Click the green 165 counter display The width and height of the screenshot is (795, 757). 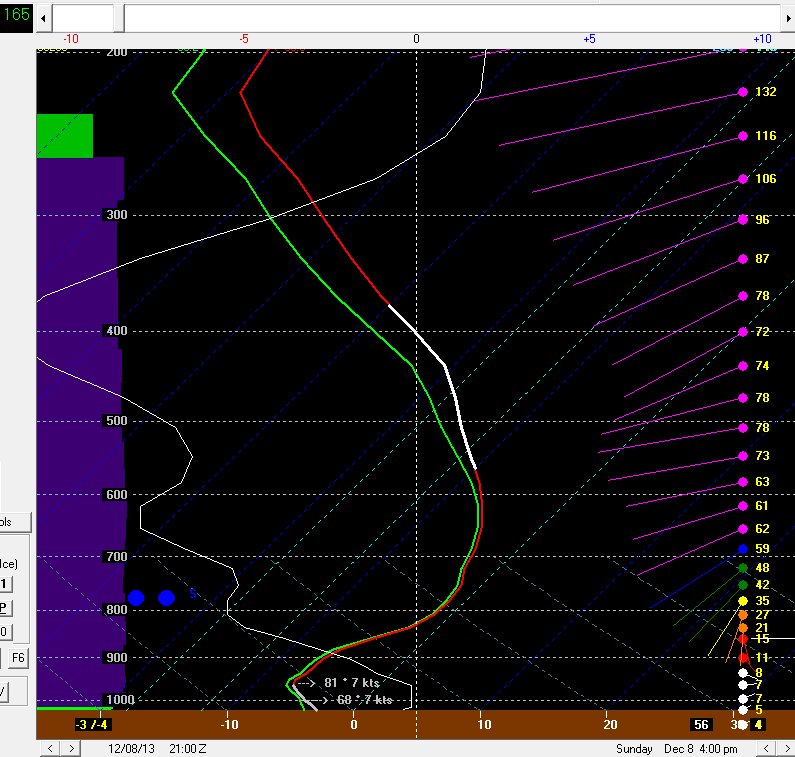pos(17,16)
